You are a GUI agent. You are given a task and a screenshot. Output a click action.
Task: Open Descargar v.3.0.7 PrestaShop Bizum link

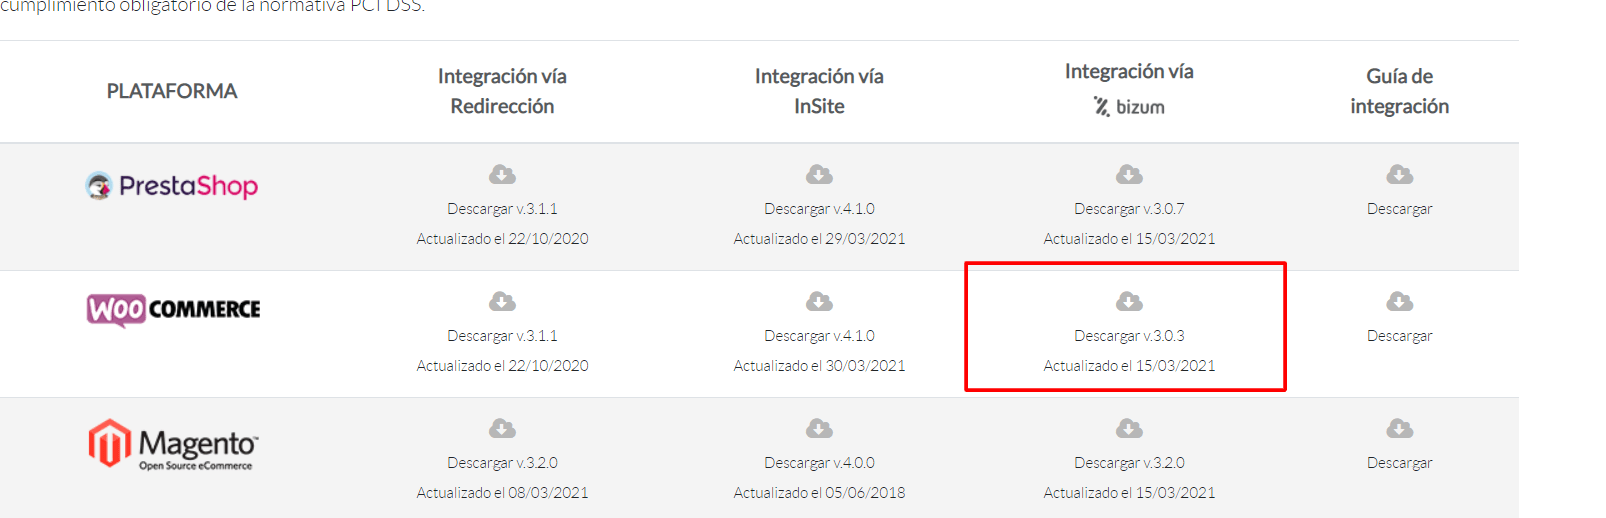pyautogui.click(x=1129, y=209)
